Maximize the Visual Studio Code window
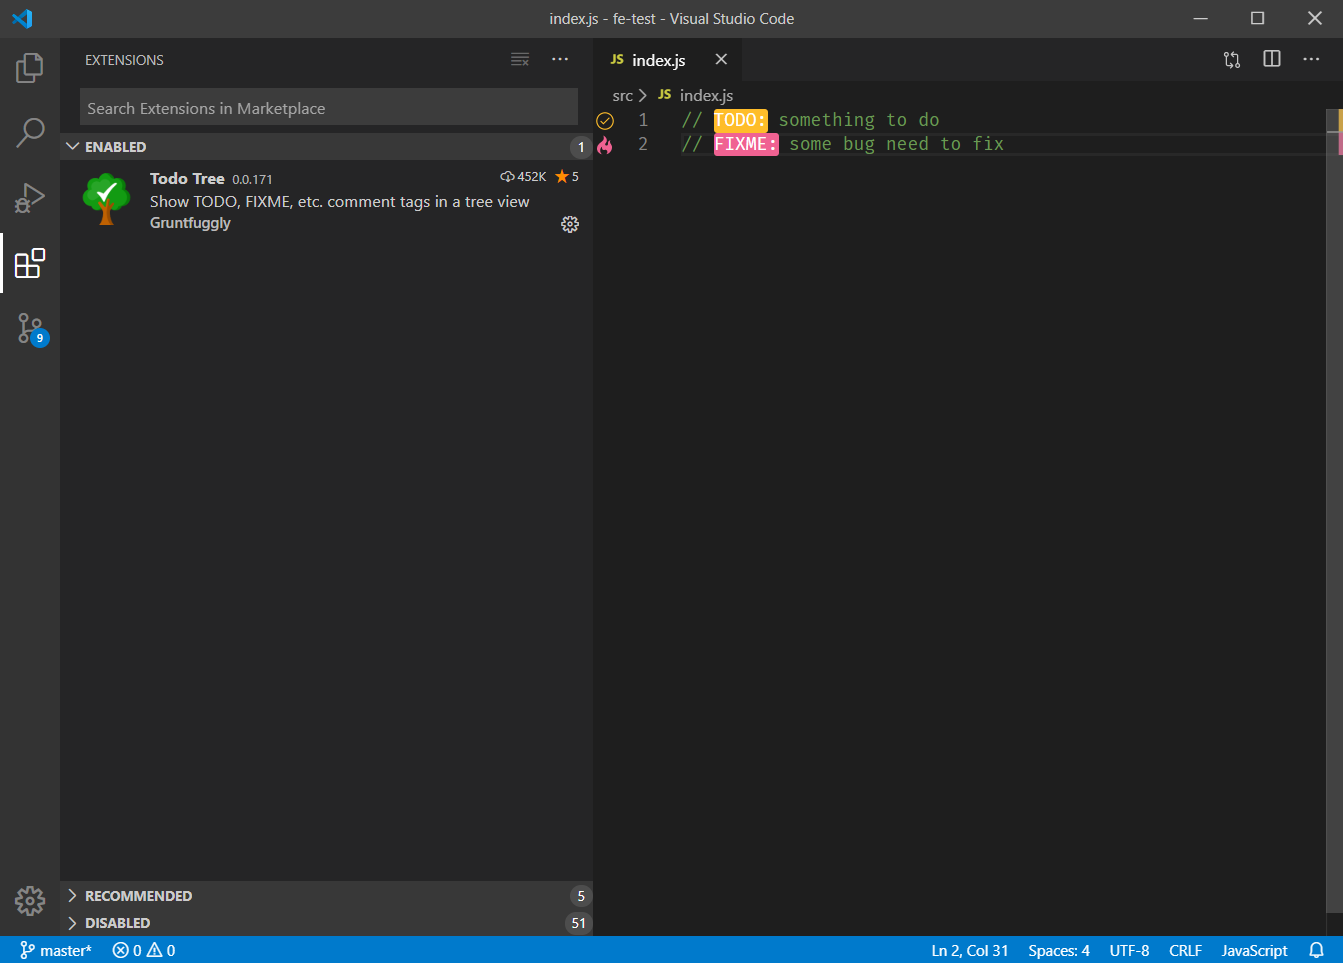Image resolution: width=1343 pixels, height=963 pixels. (1258, 18)
